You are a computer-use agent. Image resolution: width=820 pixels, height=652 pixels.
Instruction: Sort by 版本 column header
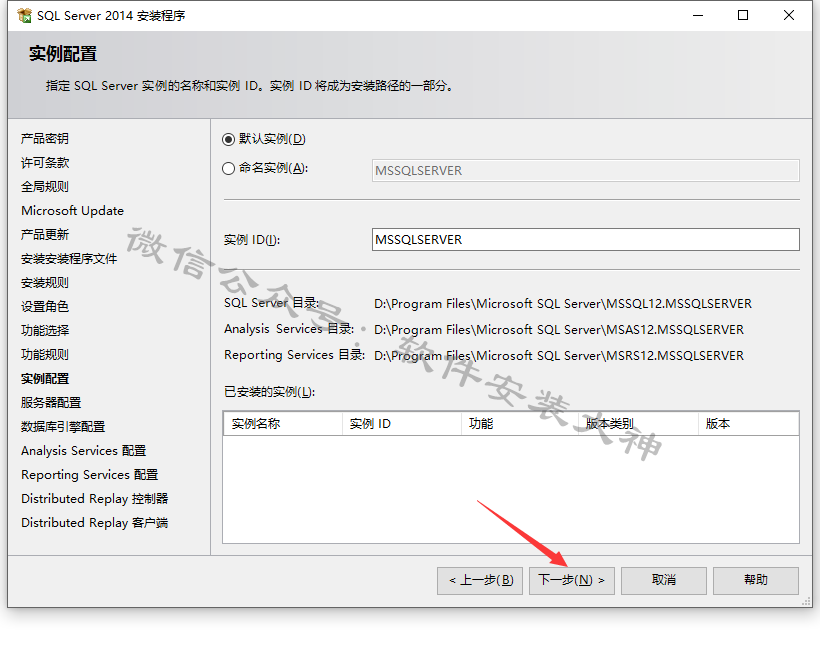[749, 424]
